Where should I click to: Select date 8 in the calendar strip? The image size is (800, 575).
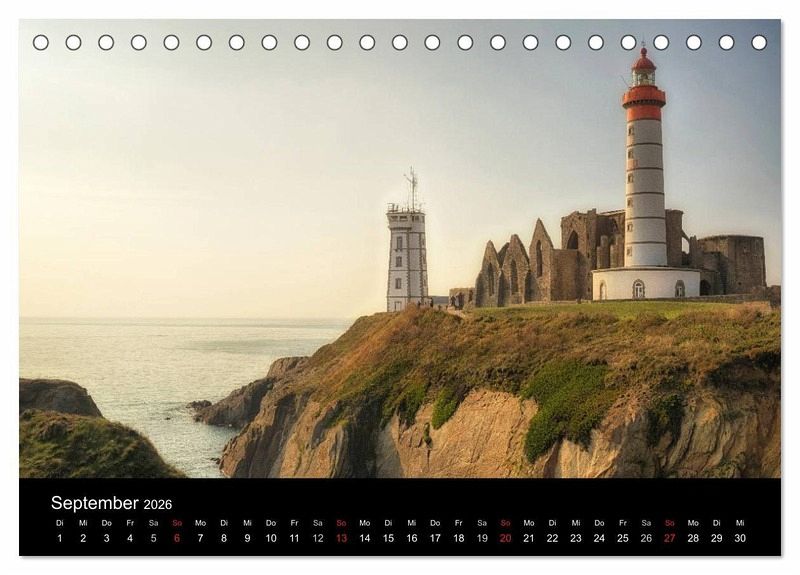point(224,538)
